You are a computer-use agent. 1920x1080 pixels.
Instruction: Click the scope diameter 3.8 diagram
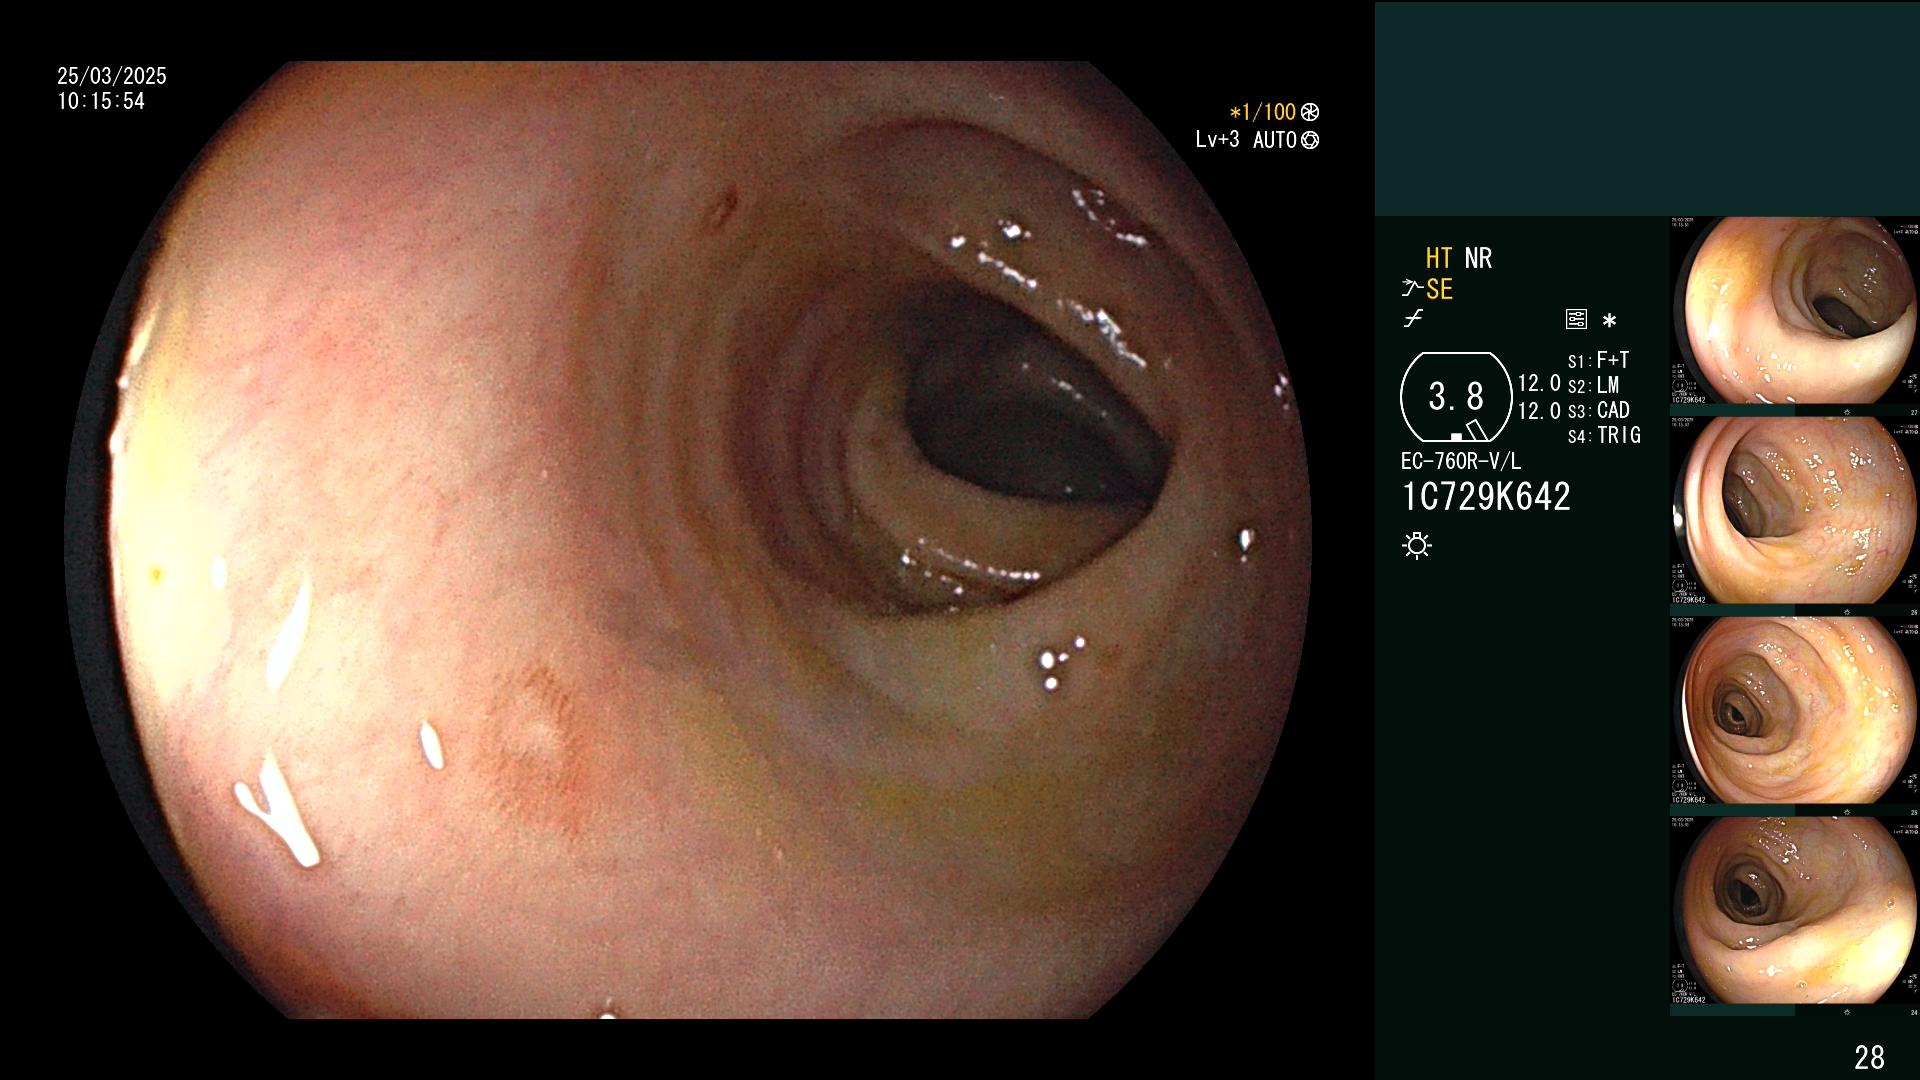[x=1456, y=397]
